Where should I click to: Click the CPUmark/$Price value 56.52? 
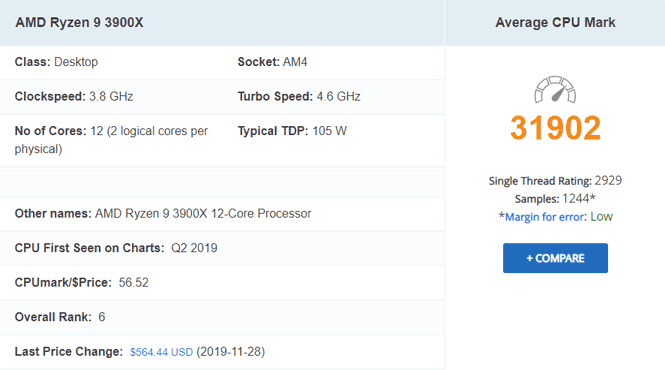[x=134, y=283]
